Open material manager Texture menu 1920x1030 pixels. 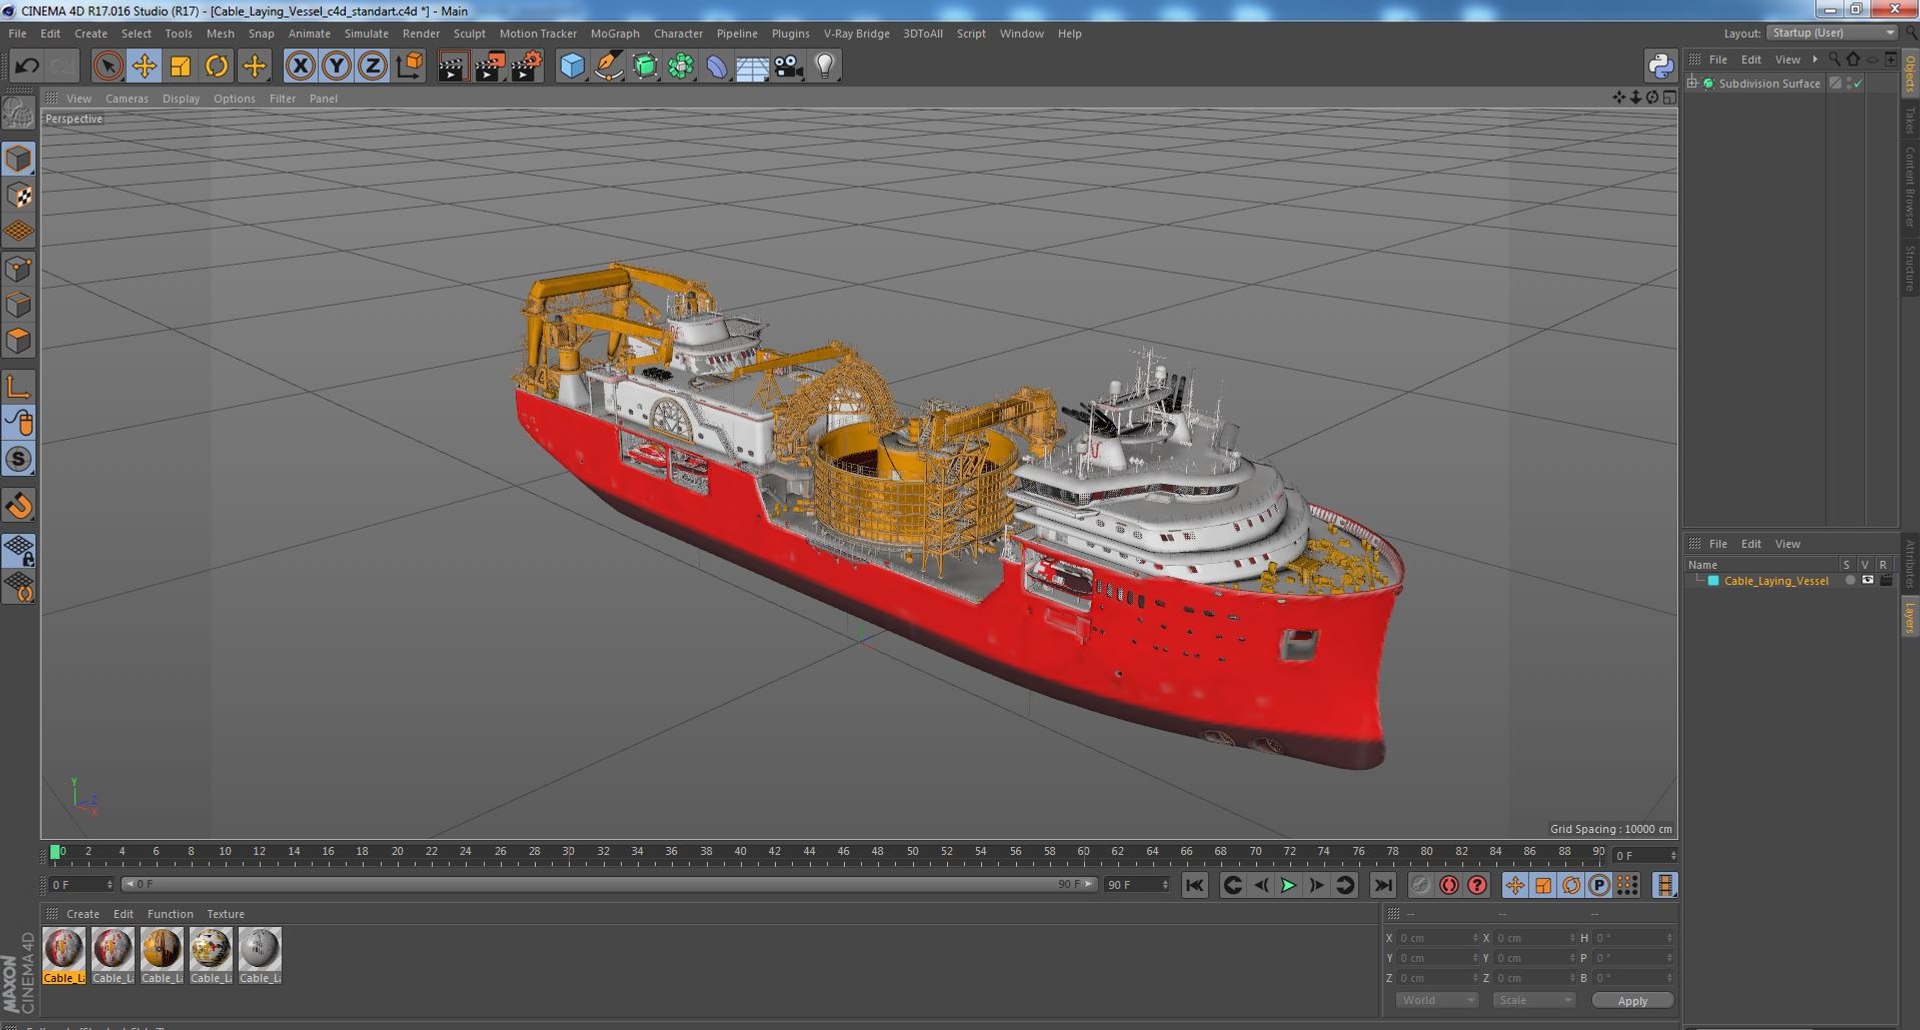point(225,914)
